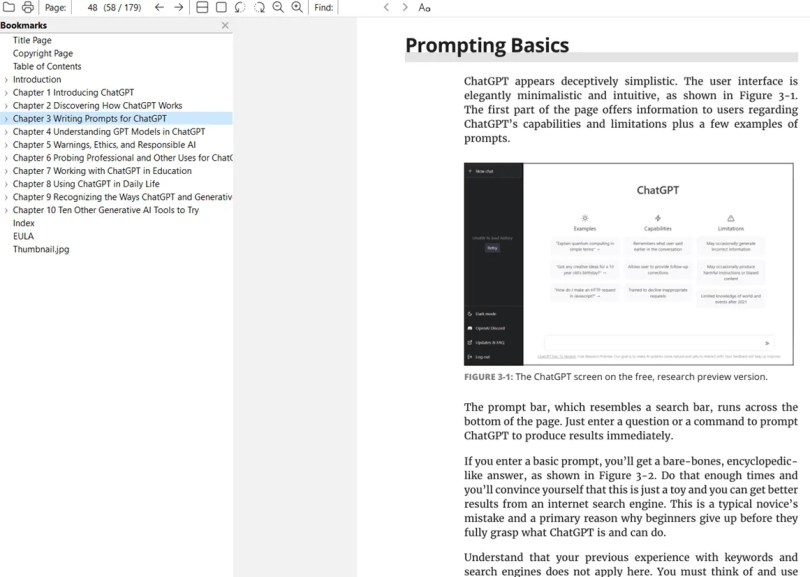Open the Title Page bookmark
The height and width of the screenshot is (577, 810).
tap(32, 40)
